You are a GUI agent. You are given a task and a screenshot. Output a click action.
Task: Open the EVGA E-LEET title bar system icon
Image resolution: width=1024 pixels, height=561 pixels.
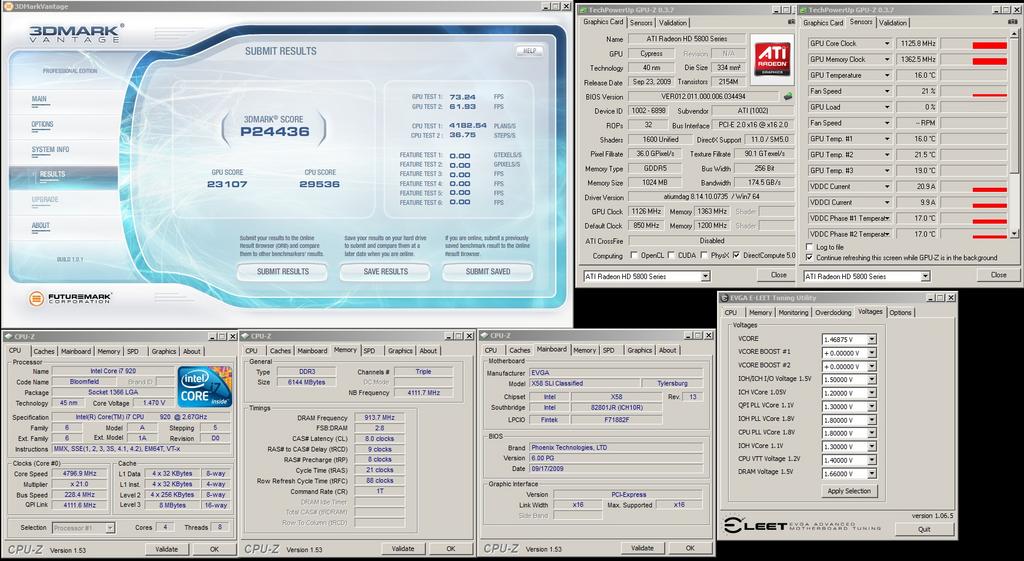click(x=724, y=298)
